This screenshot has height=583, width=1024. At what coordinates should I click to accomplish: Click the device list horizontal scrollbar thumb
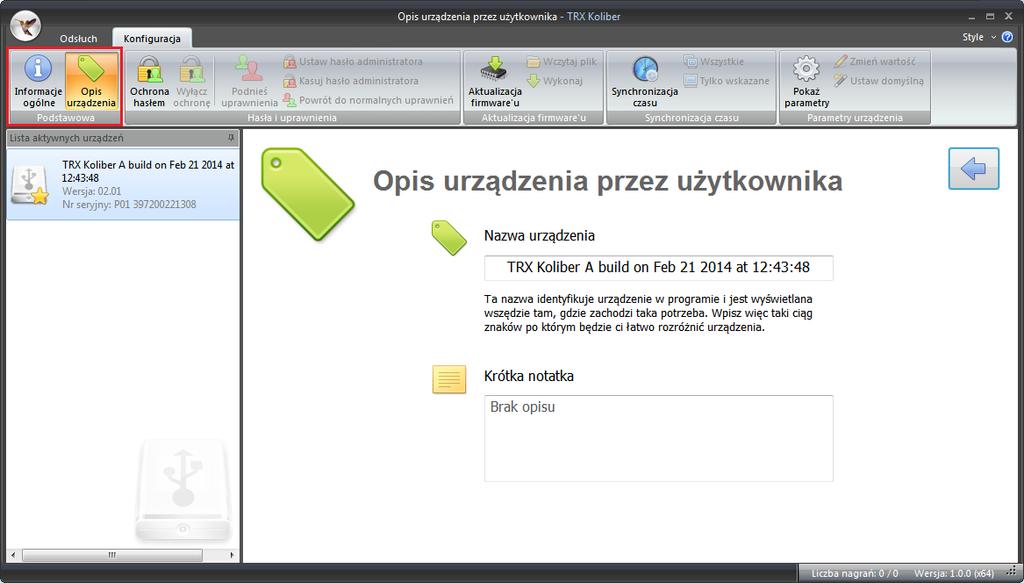112,556
